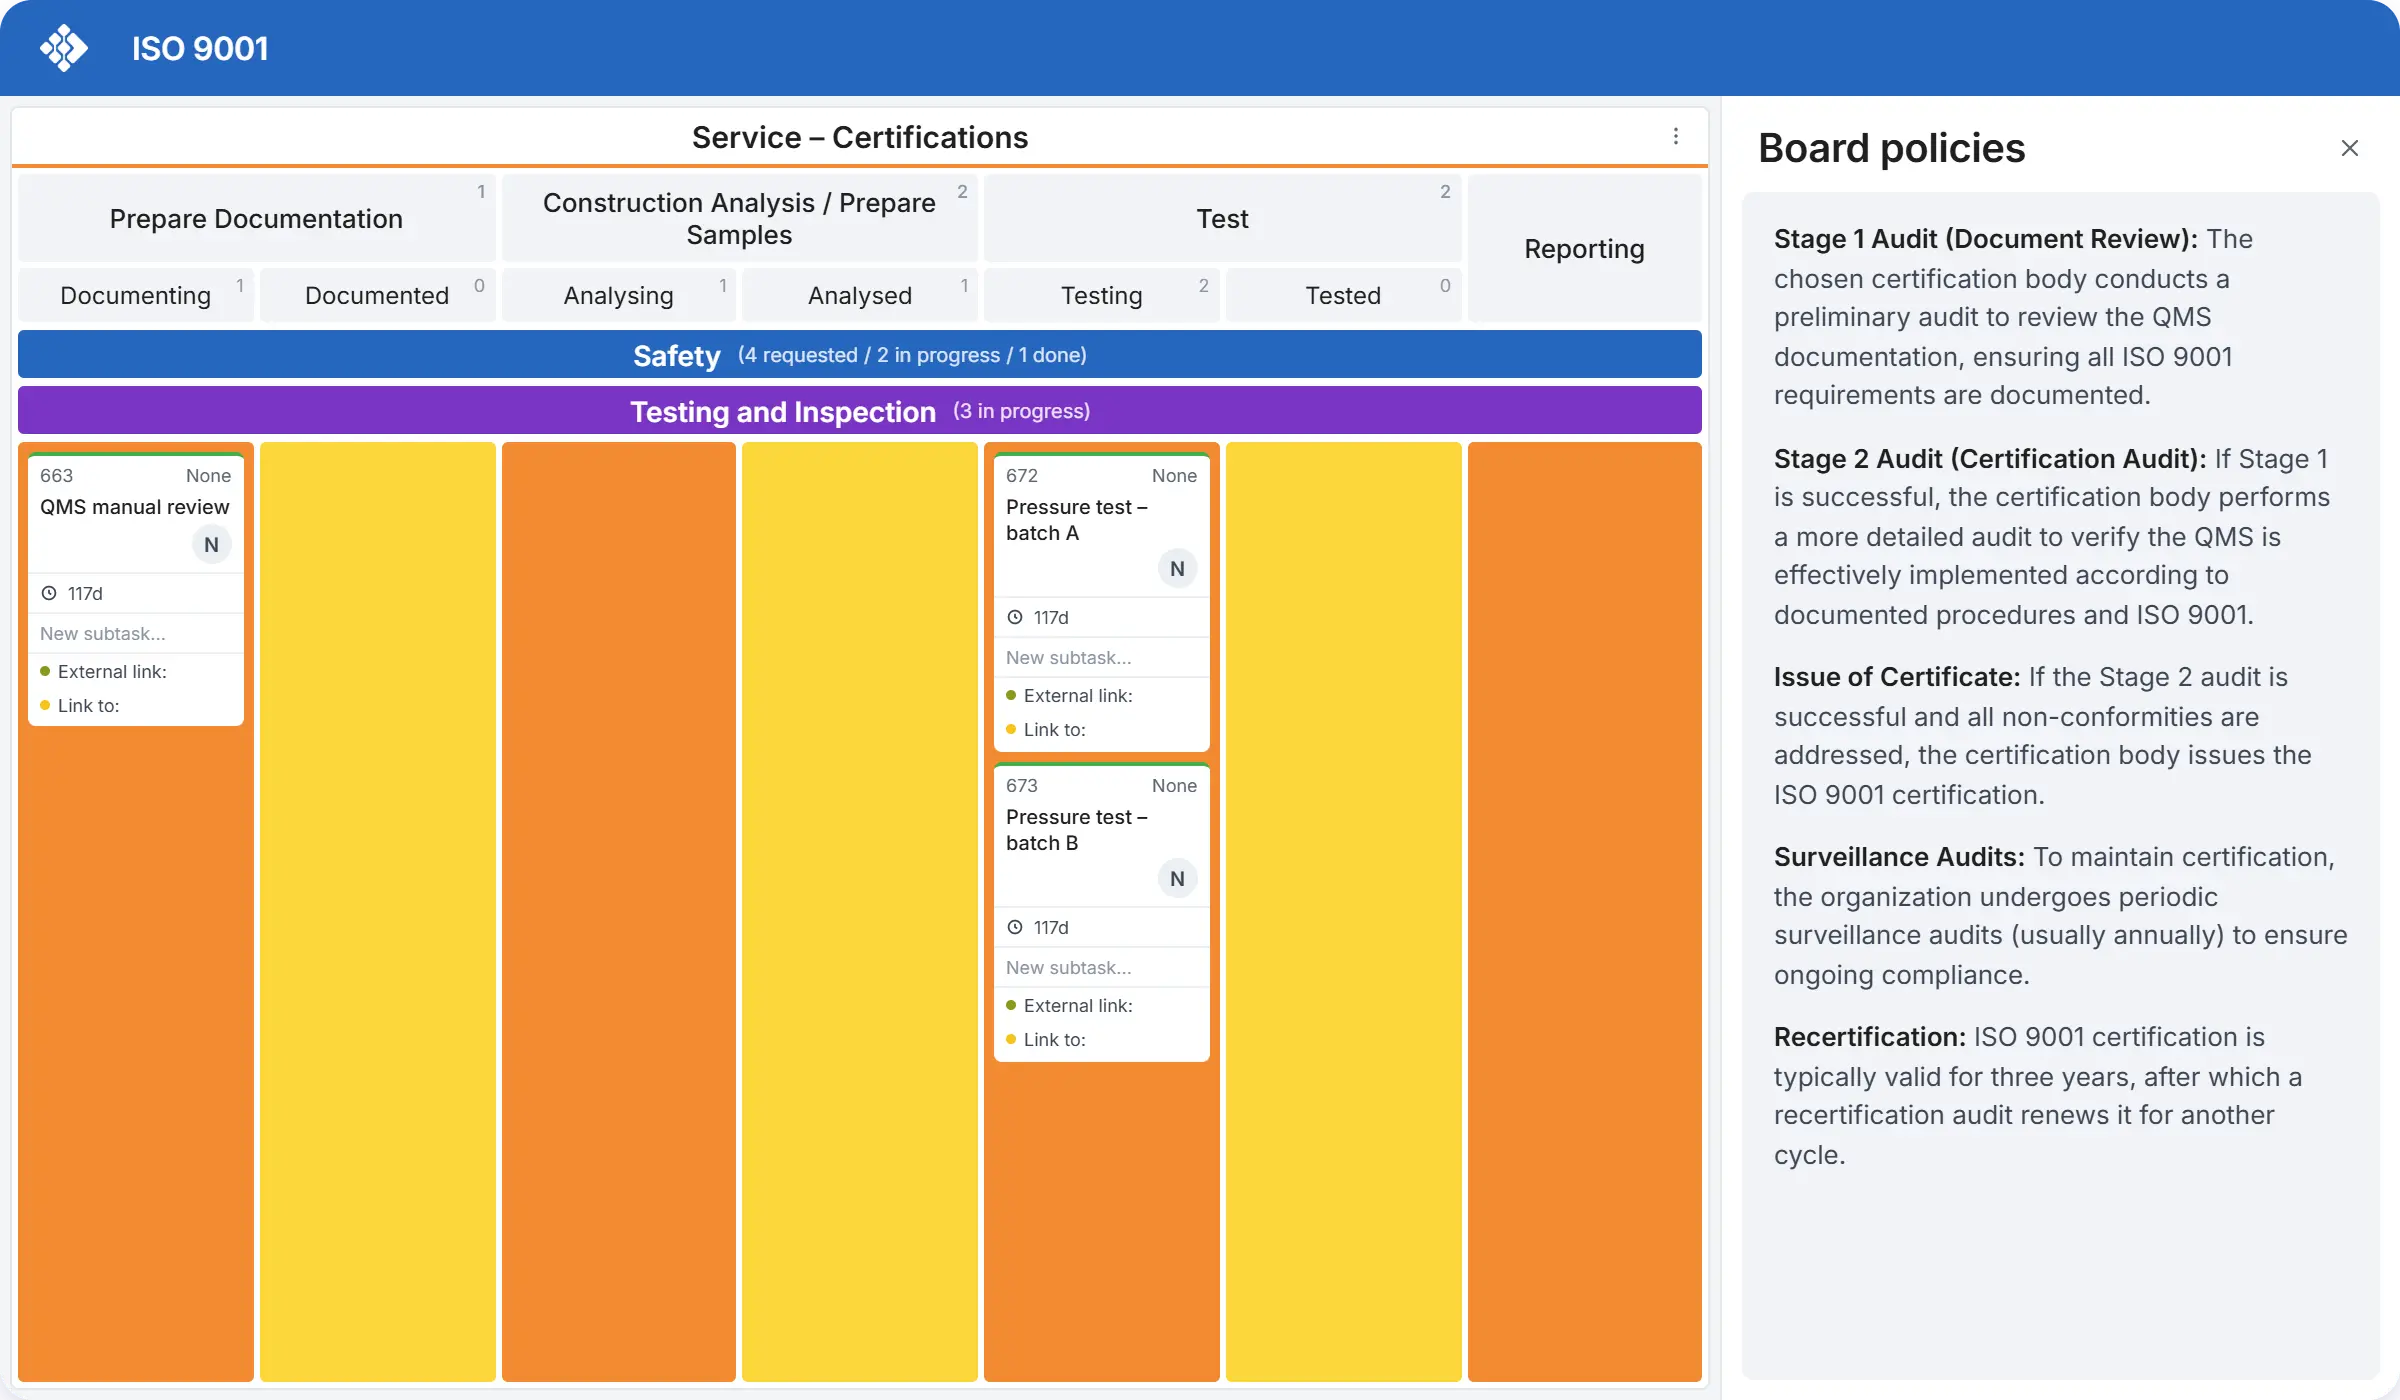Click New subtask field on card 673
This screenshot has width=2400, height=1400.
point(1102,967)
